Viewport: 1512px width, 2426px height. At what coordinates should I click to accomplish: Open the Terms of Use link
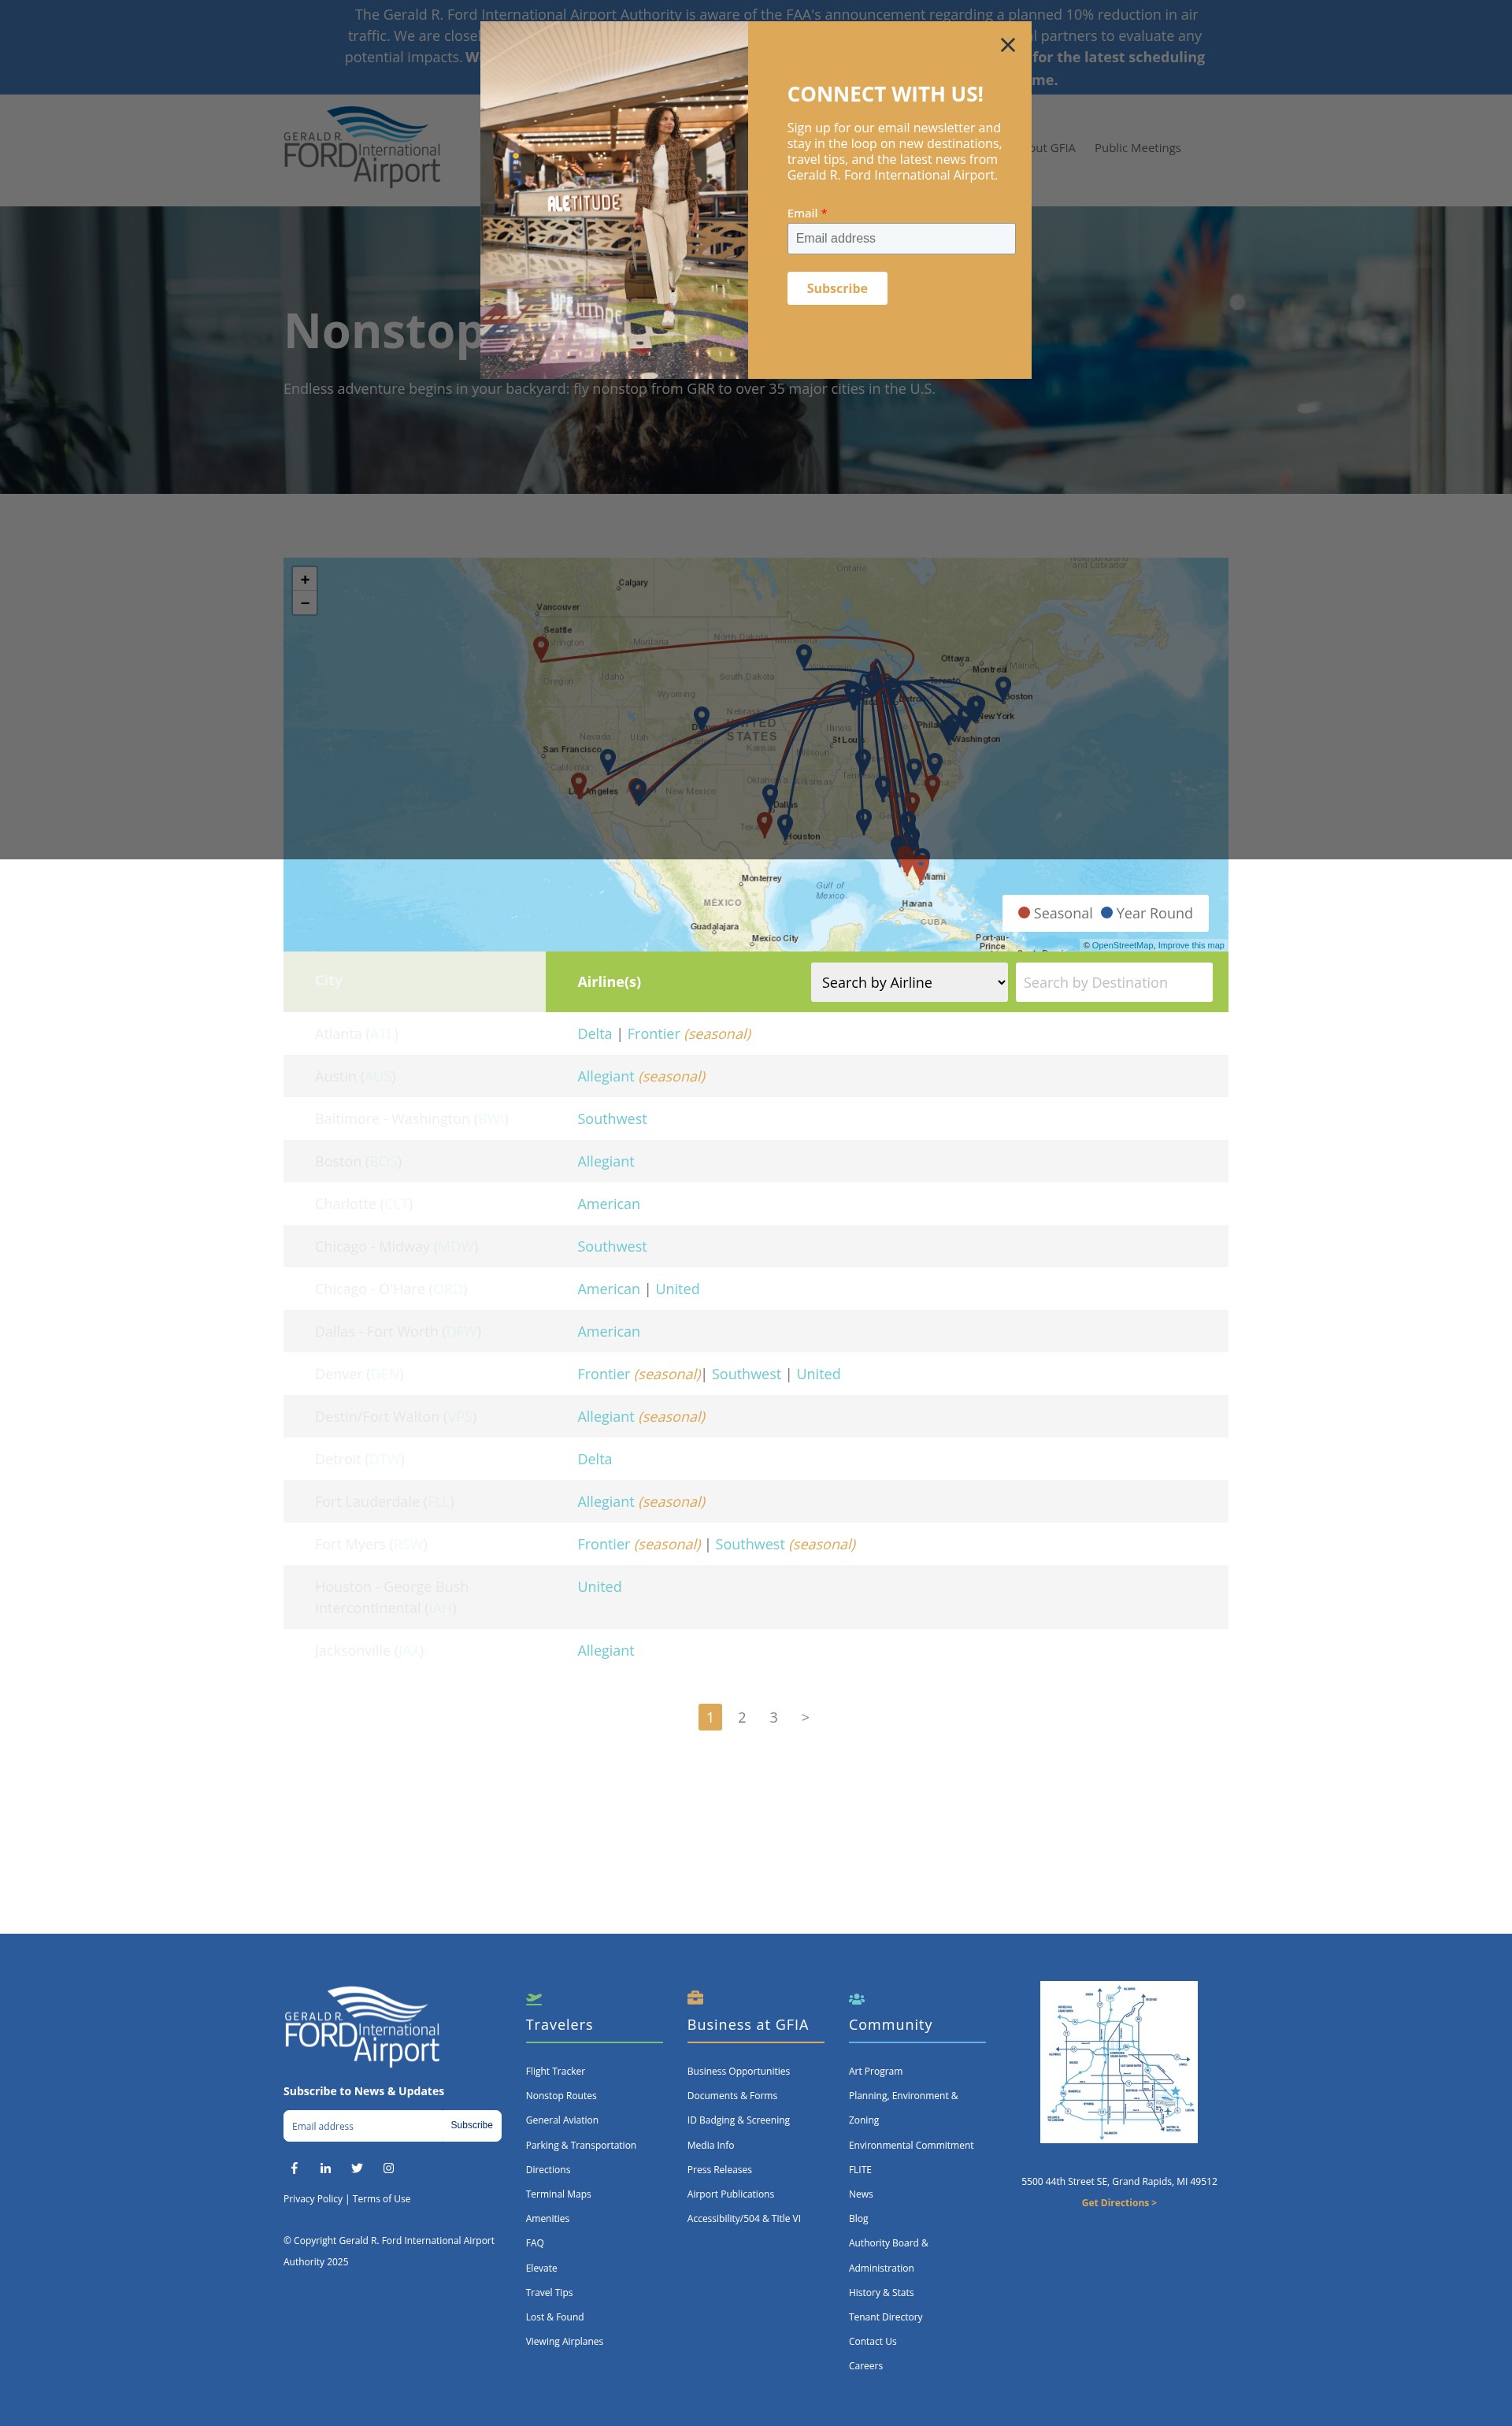pyautogui.click(x=381, y=2198)
